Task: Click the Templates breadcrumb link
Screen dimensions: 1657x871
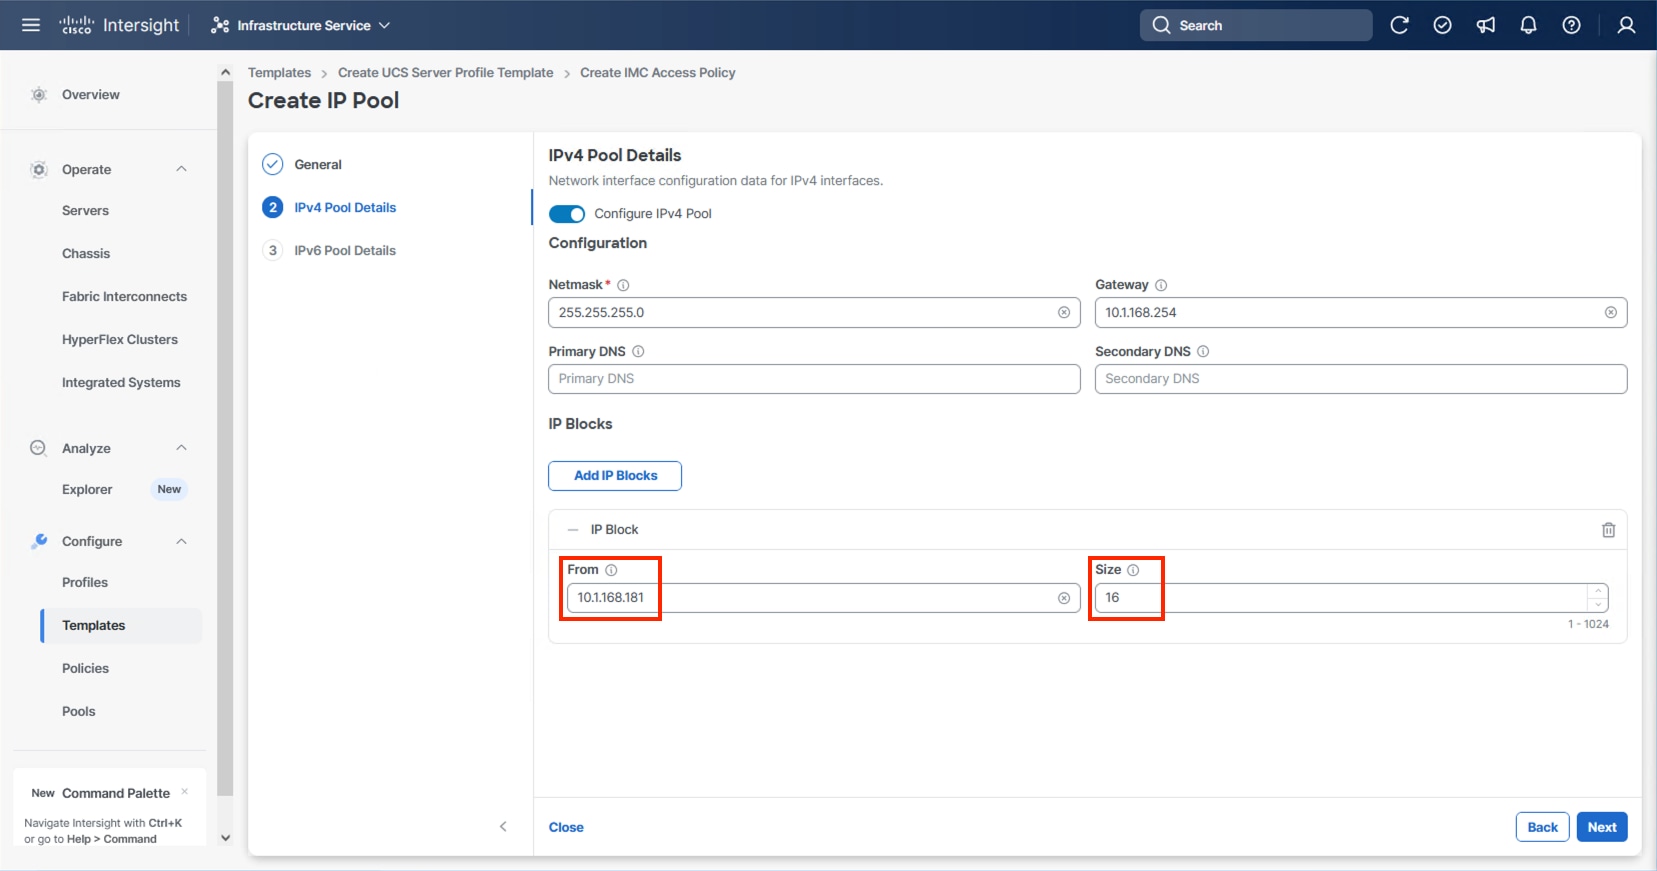Action: 280,73
